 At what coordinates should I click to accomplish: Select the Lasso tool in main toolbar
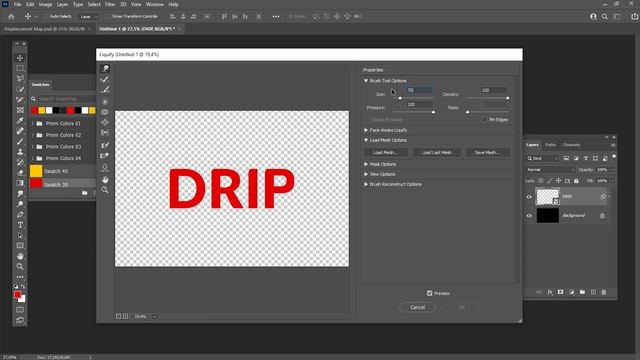pyautogui.click(x=20, y=78)
